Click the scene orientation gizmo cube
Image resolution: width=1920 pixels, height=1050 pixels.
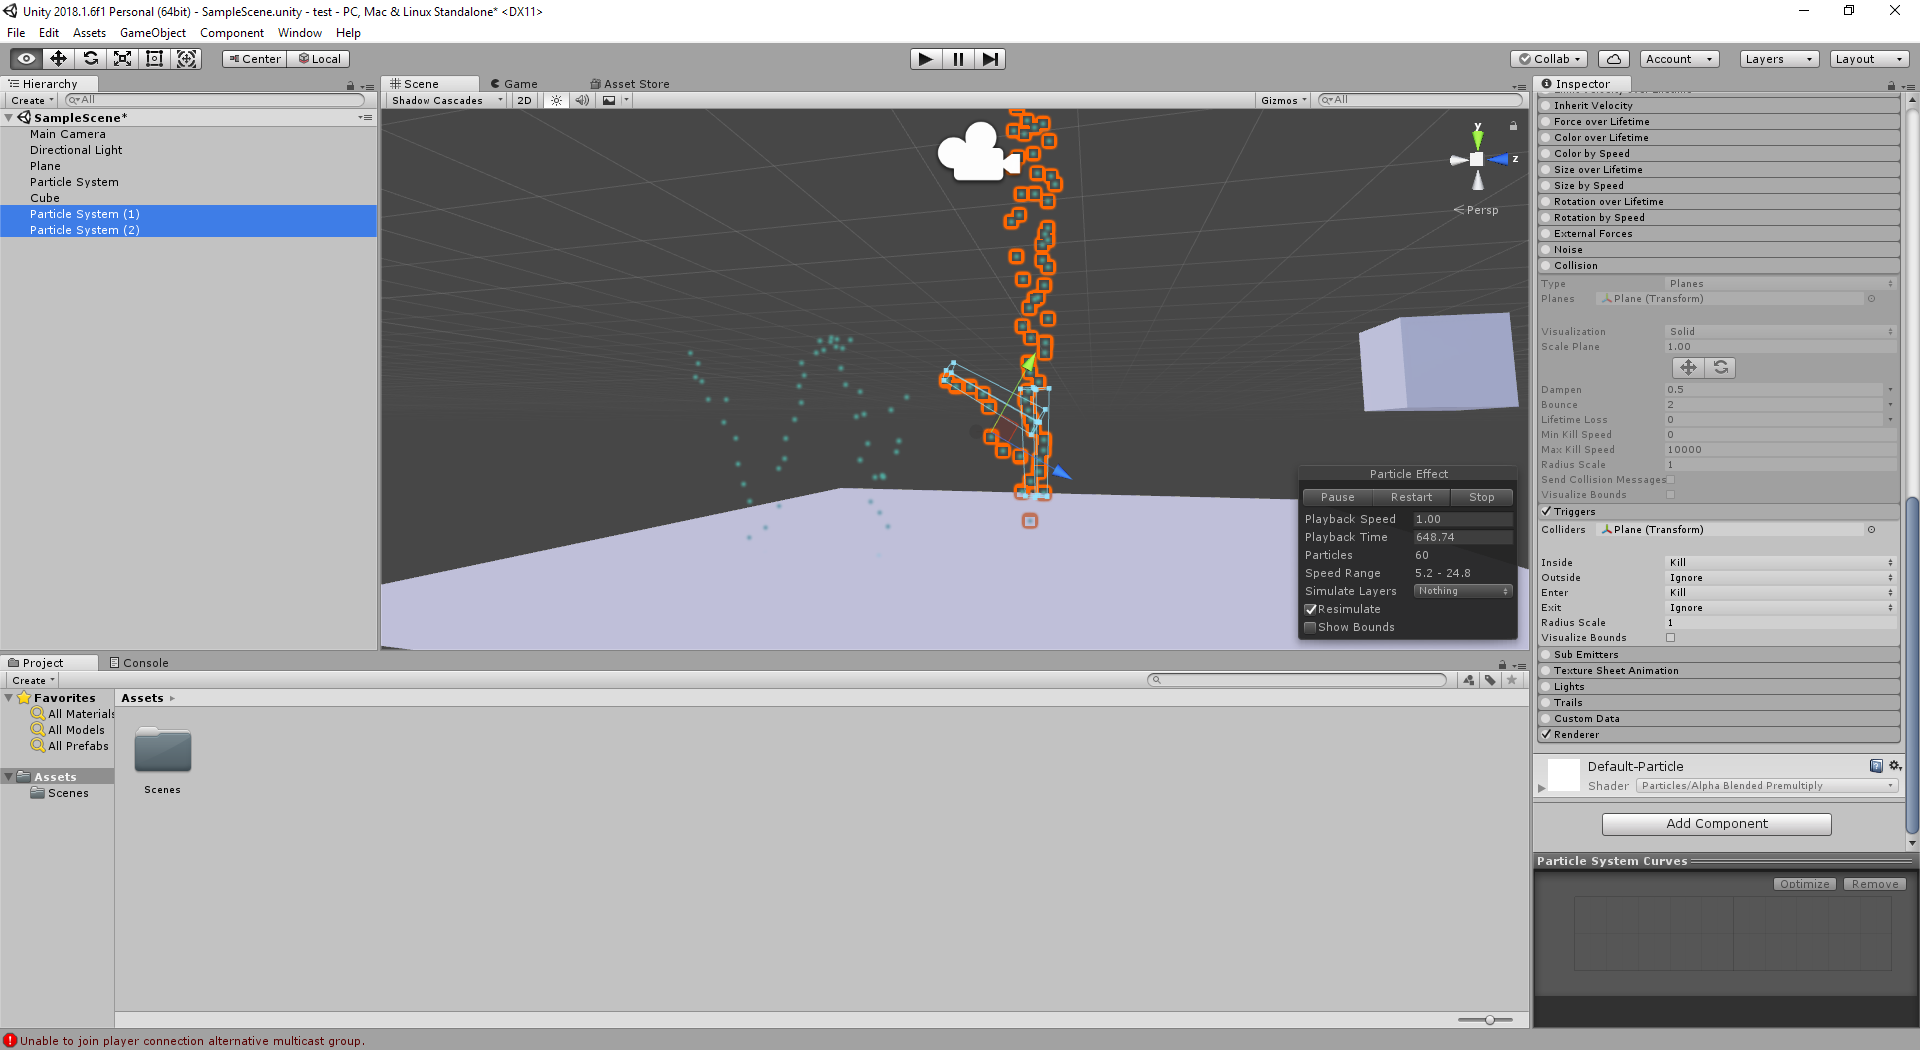point(1477,159)
